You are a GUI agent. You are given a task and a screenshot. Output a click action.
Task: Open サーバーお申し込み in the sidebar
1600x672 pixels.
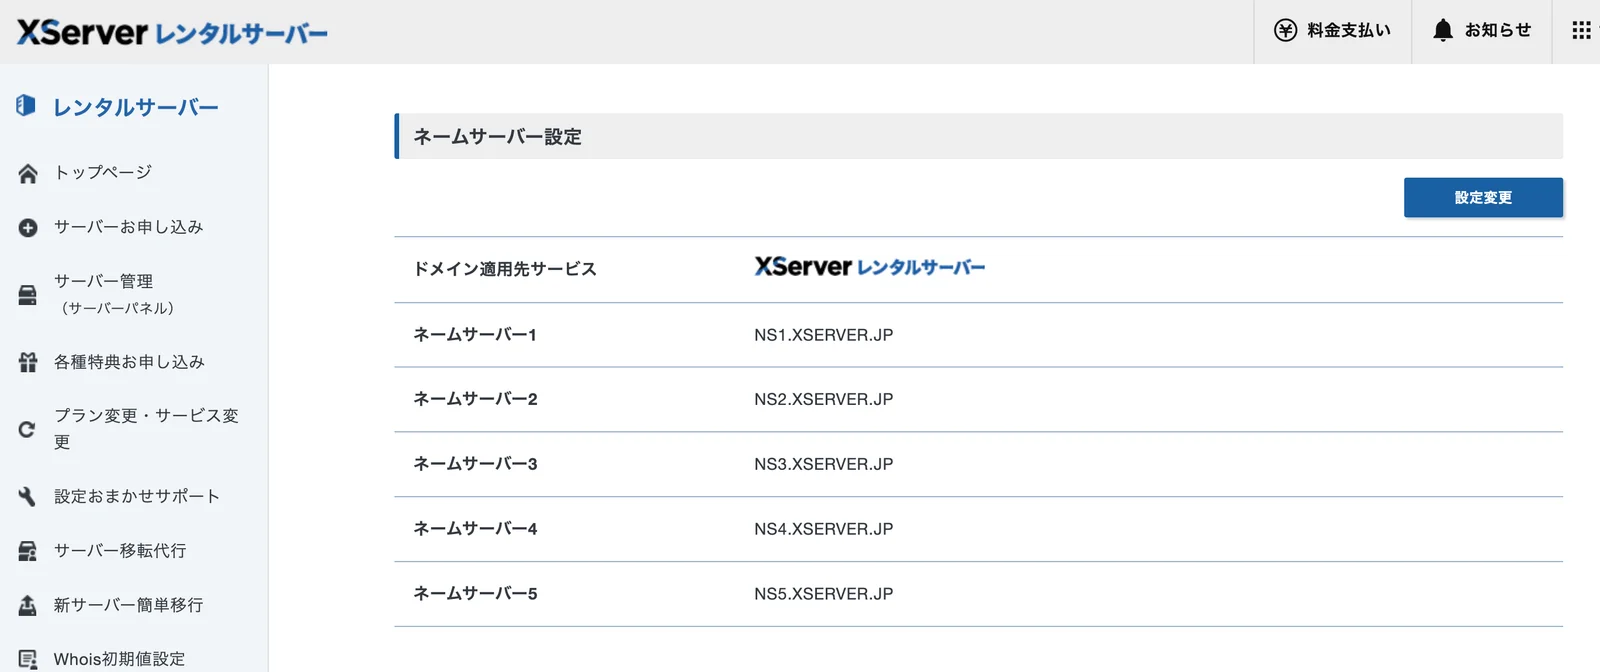tap(128, 227)
